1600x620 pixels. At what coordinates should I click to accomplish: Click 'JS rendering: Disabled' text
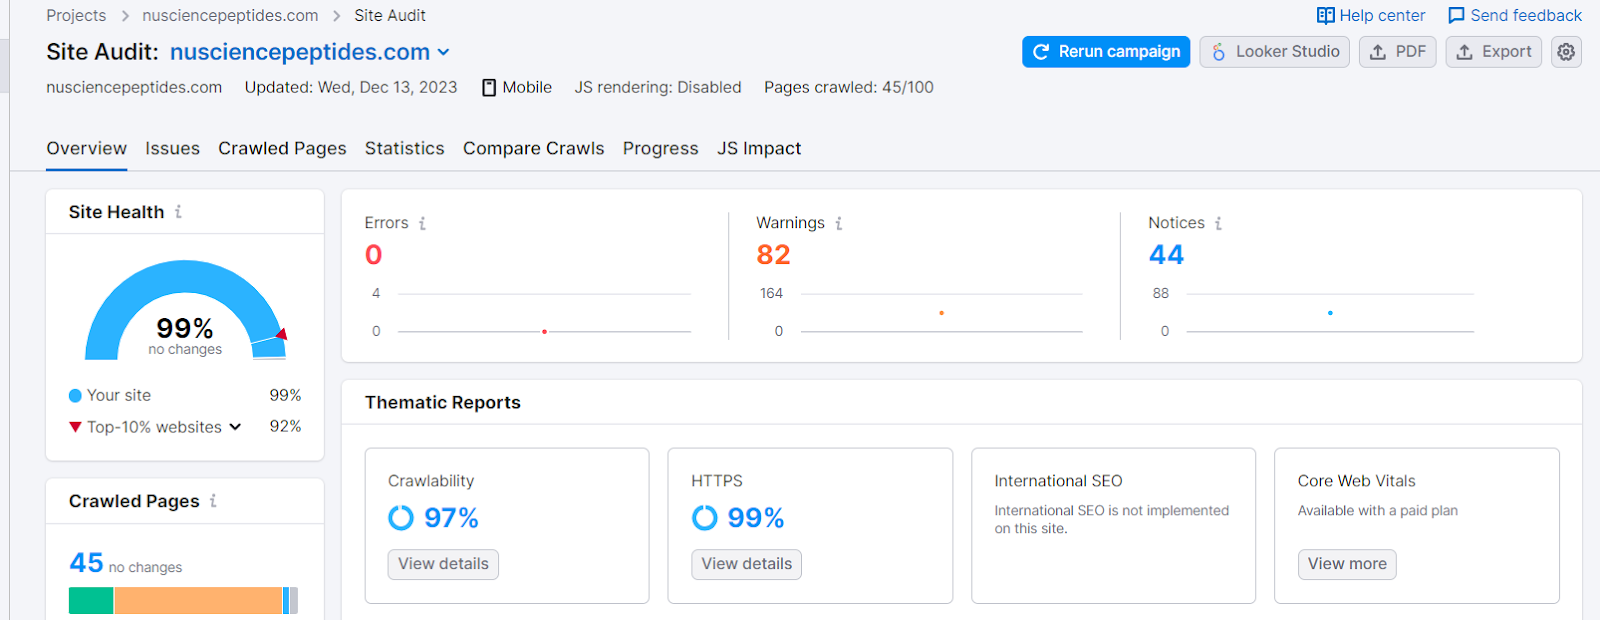tap(658, 88)
